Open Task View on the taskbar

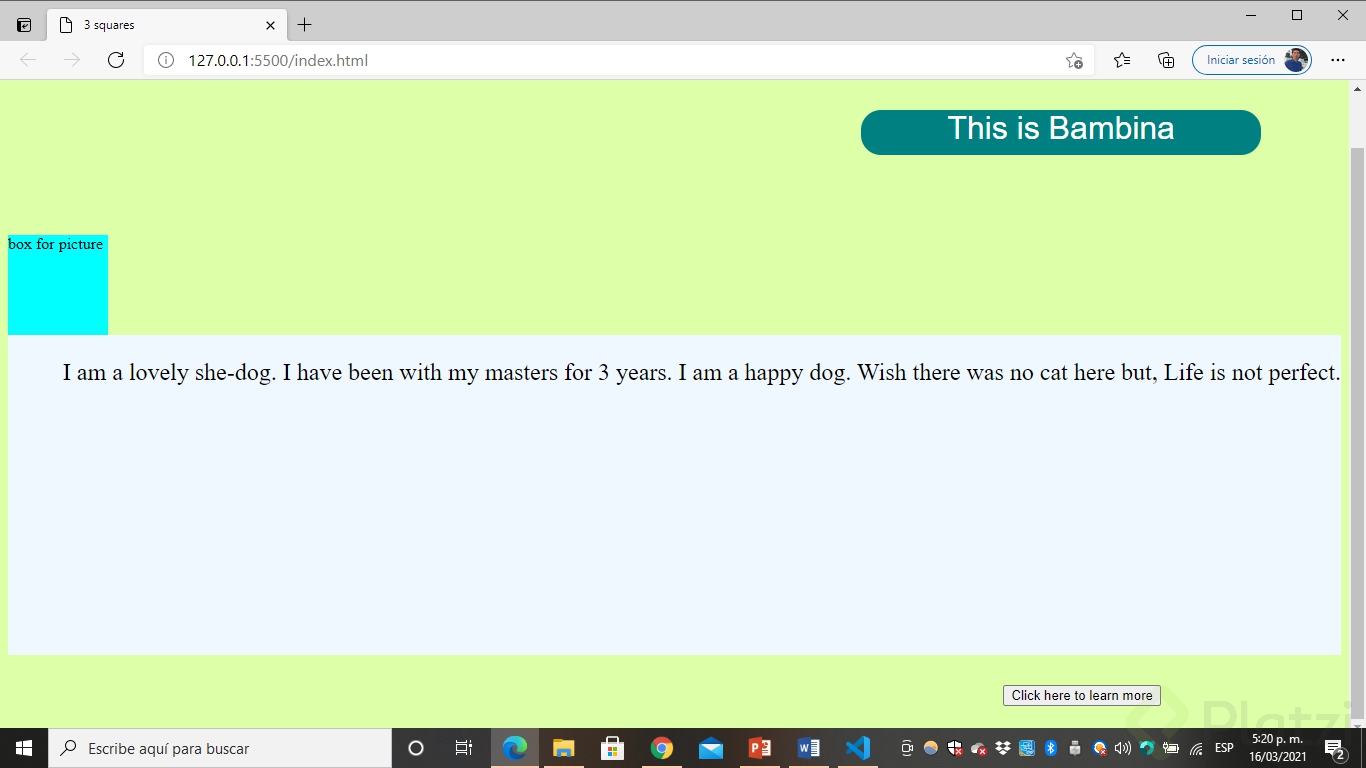click(x=464, y=748)
